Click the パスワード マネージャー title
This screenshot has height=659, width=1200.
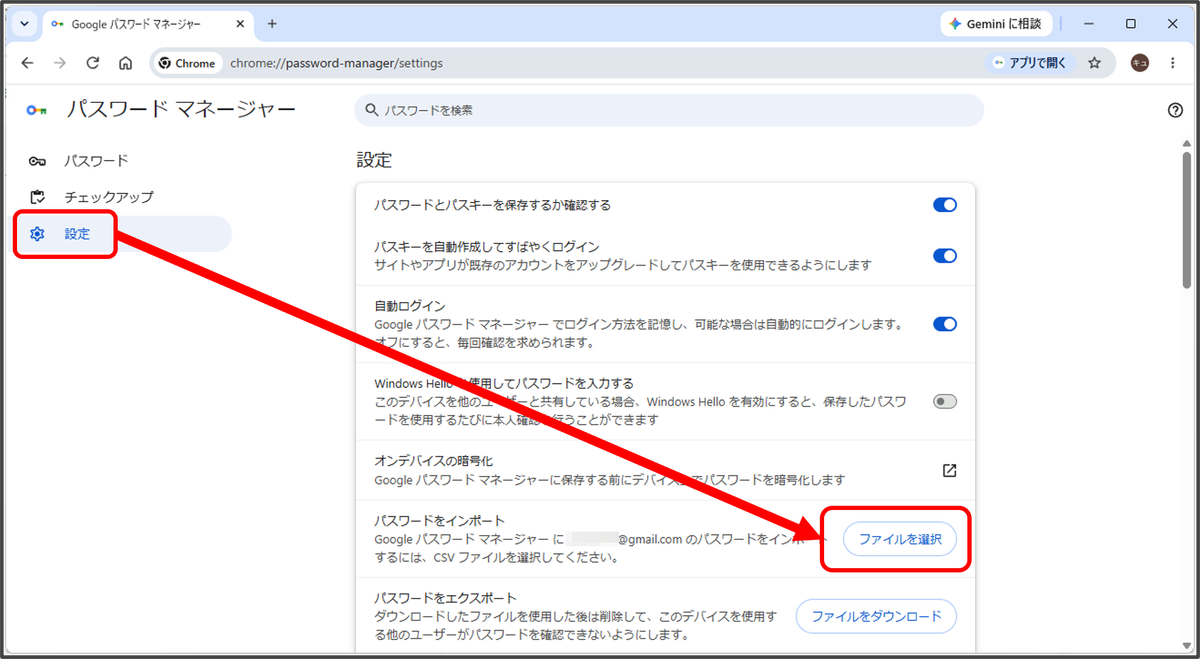click(x=181, y=110)
